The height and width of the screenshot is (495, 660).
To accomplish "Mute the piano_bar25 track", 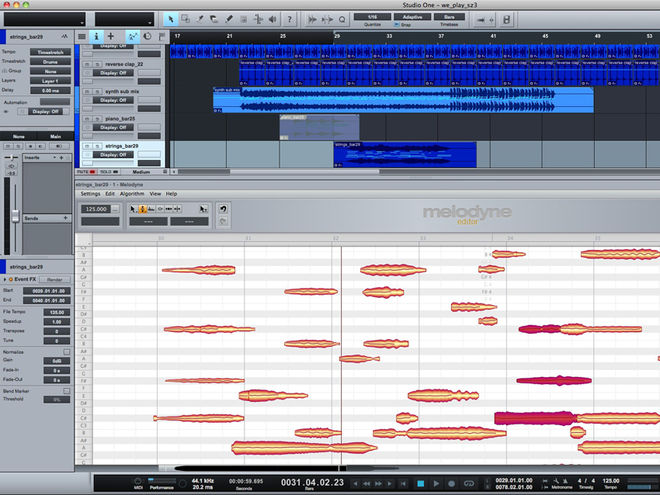I will (87, 119).
